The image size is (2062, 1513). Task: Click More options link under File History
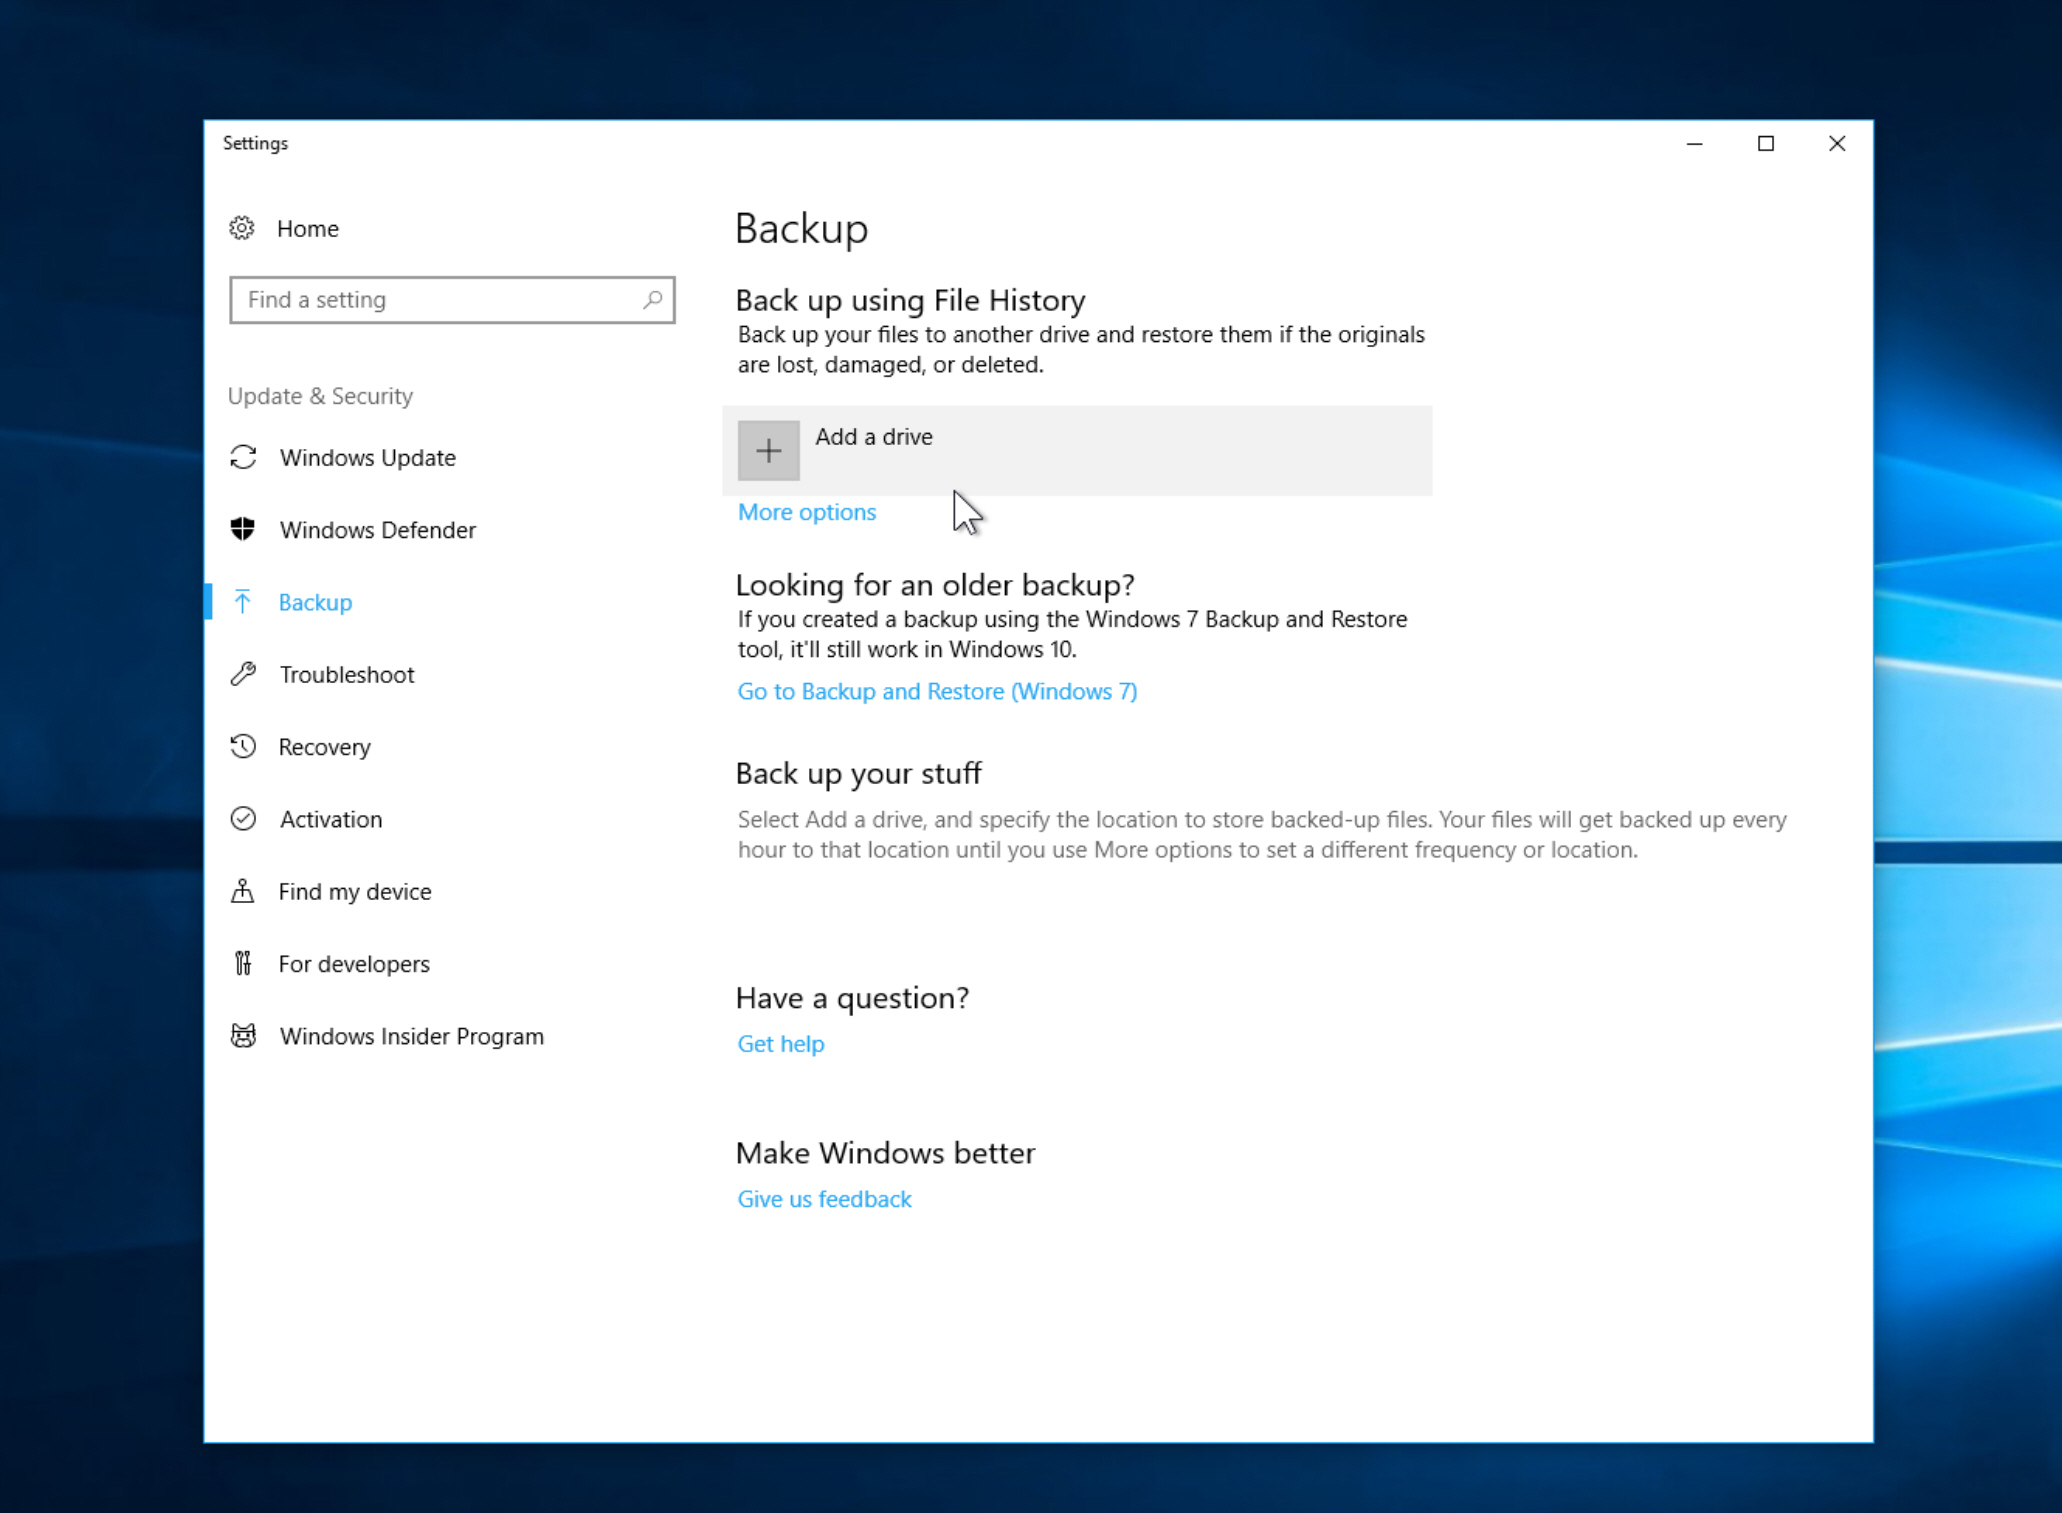coord(807,511)
